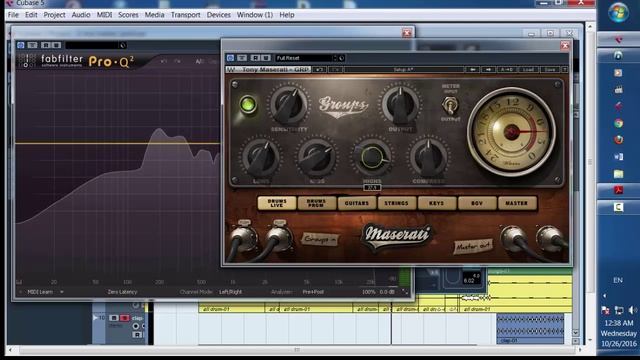Screen dimensions: 640x360
Task: Open the MIDI menu
Action: coord(104,15)
